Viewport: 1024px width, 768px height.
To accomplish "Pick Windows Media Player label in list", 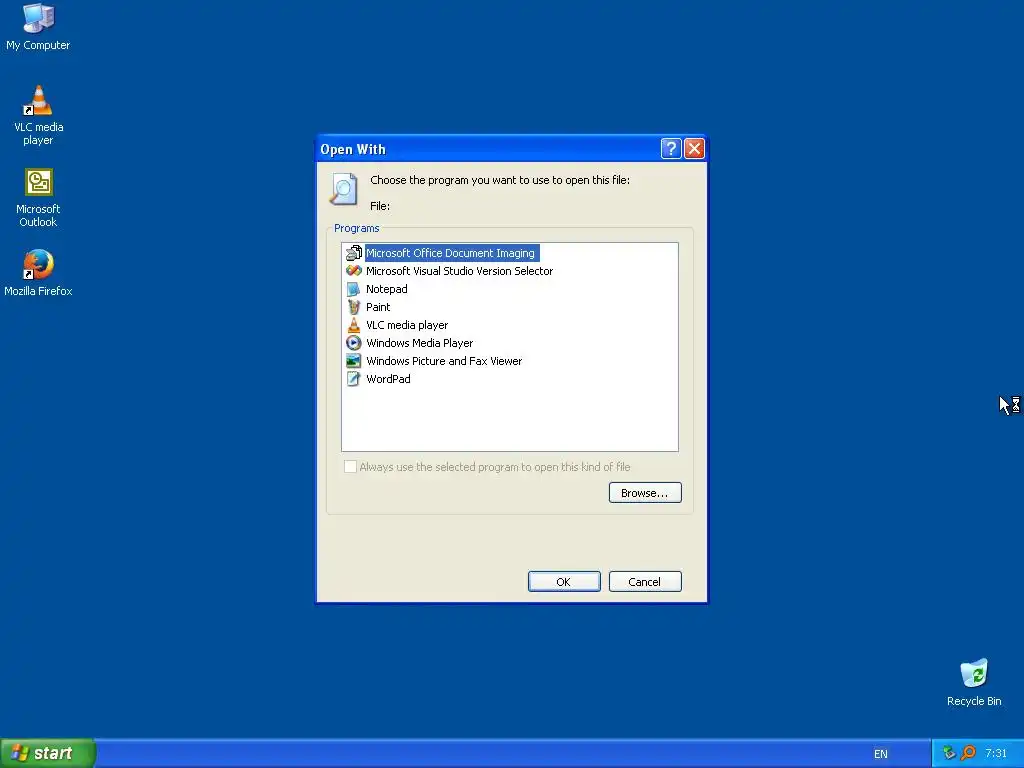I will coord(419,343).
